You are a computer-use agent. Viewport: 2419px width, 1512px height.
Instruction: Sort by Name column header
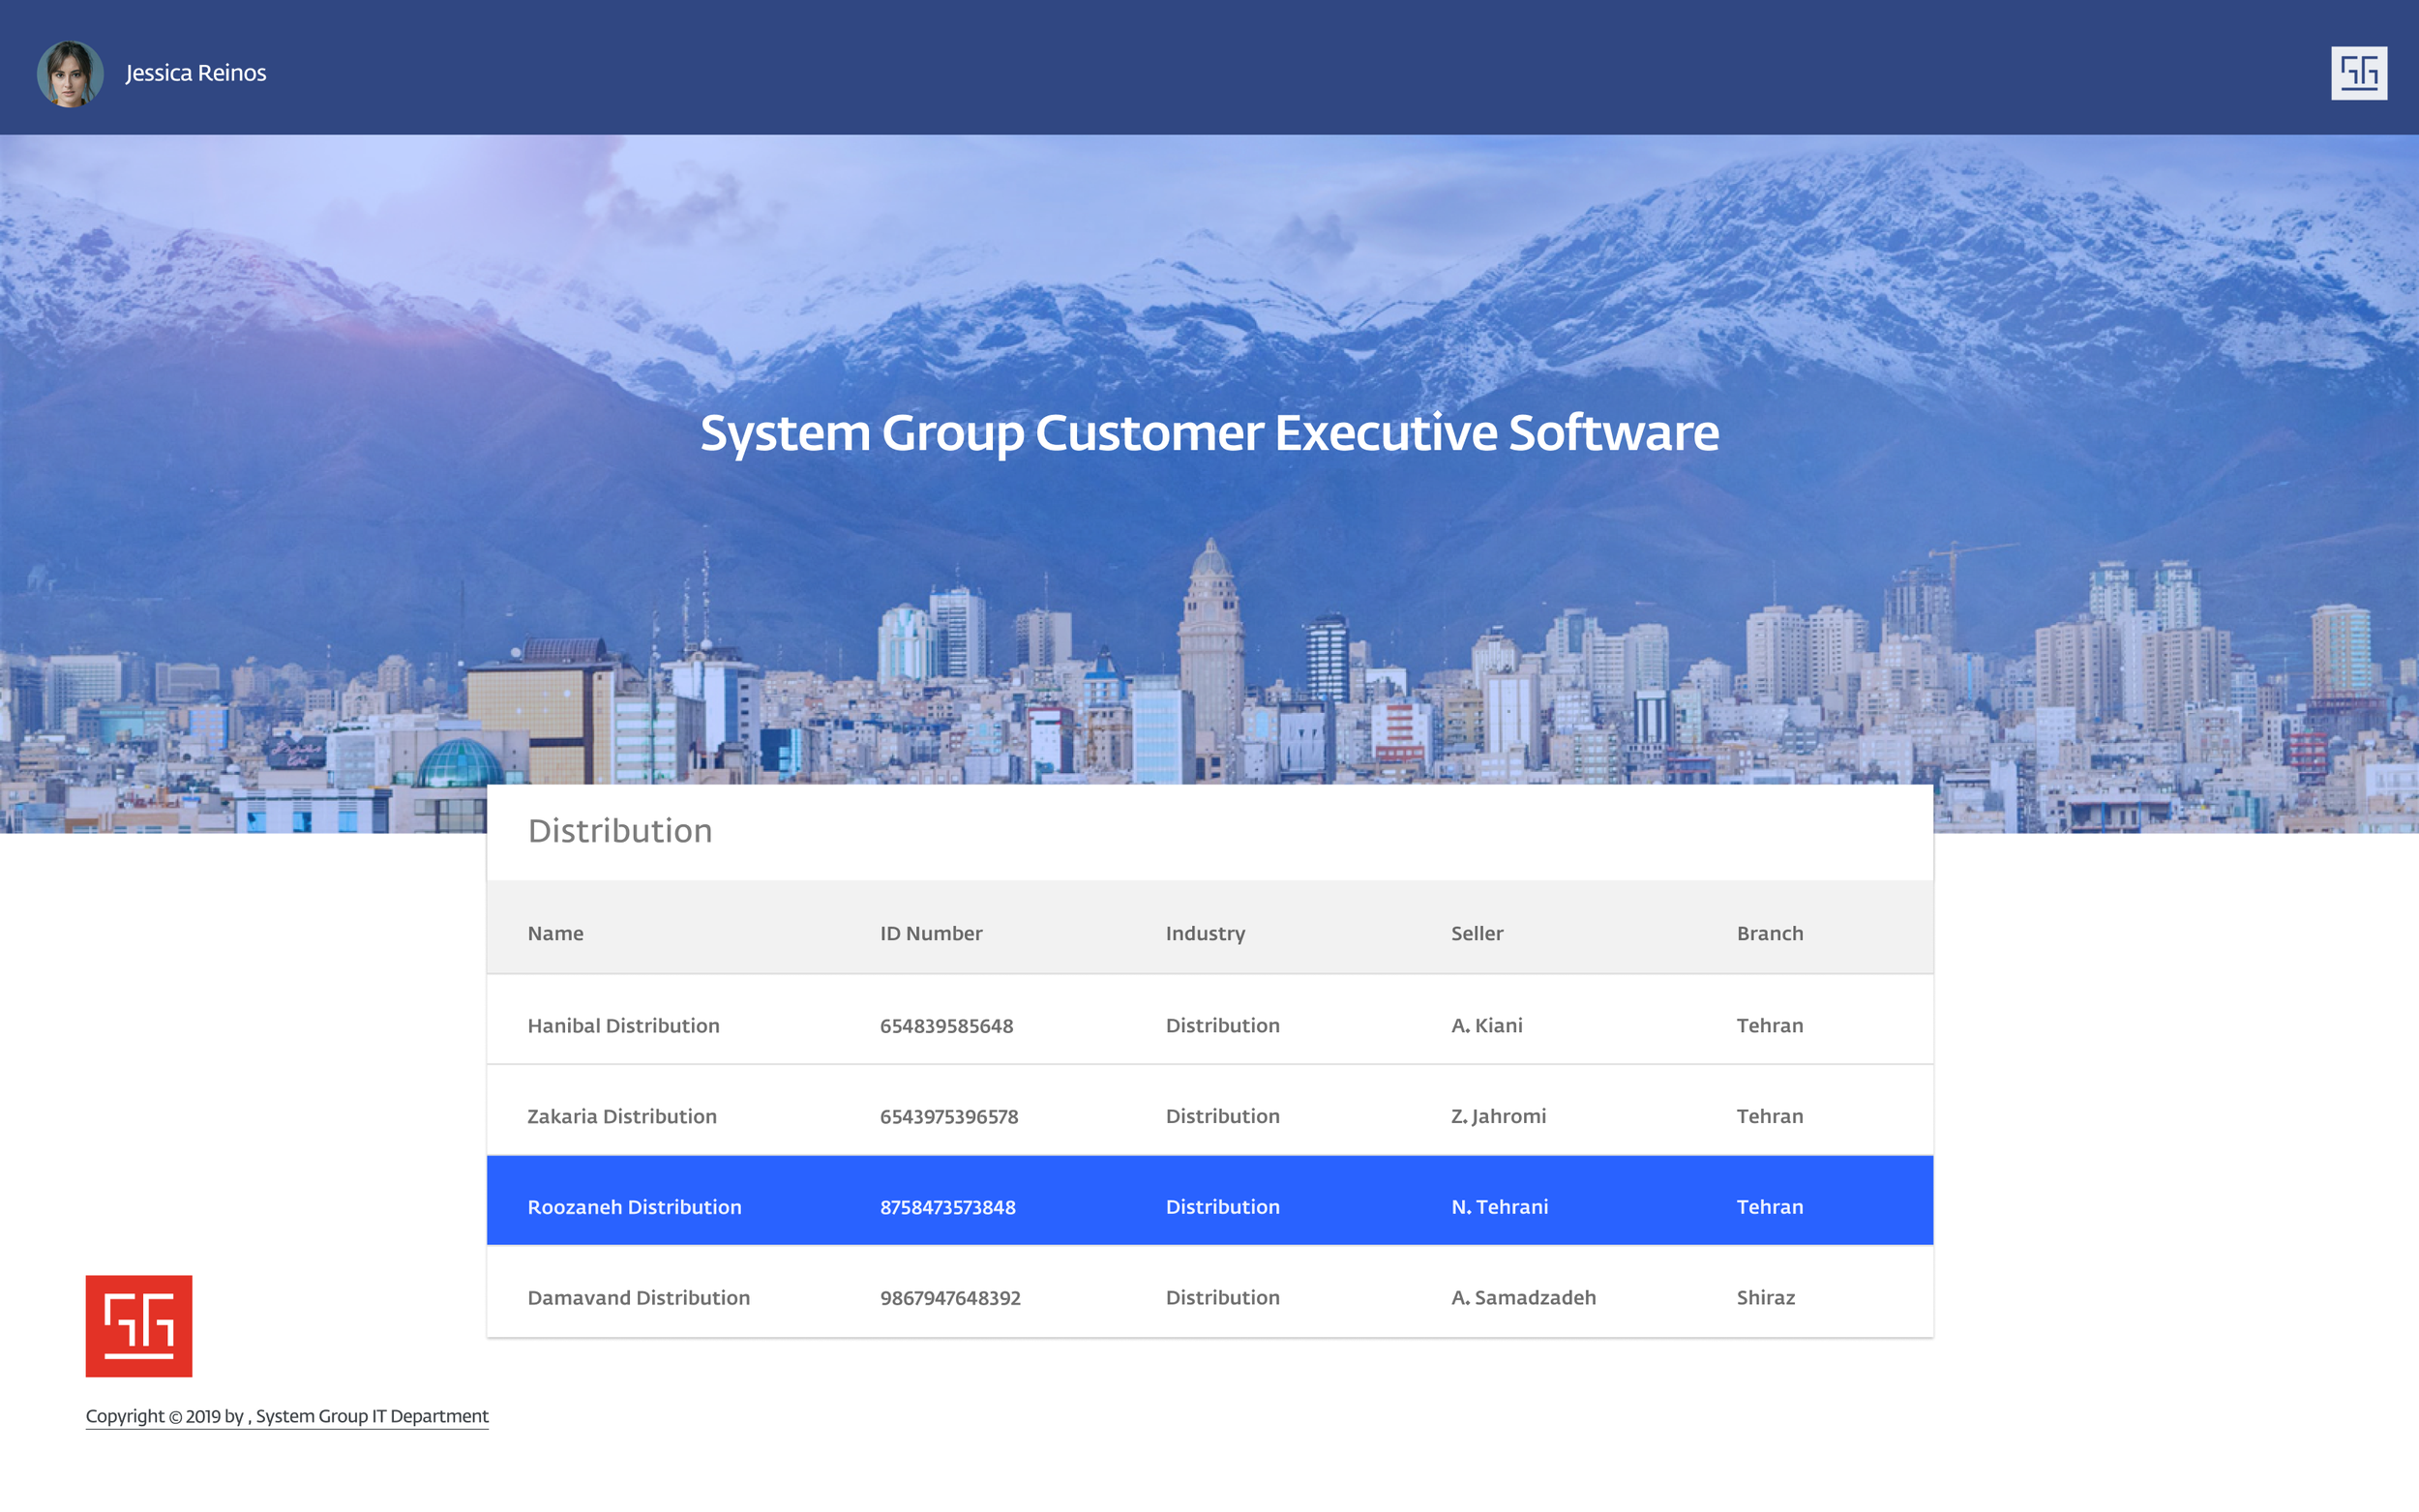[555, 933]
